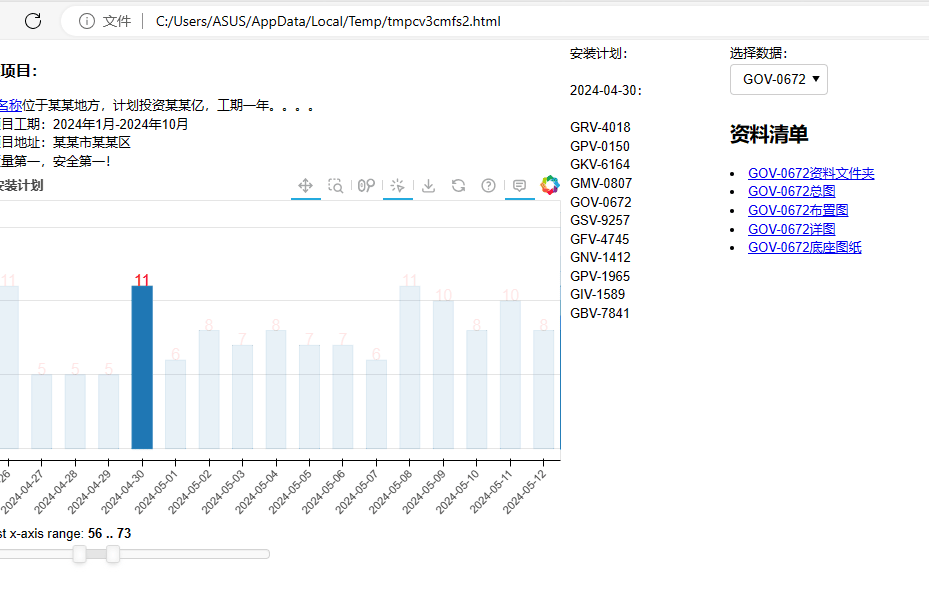Reload the page in browser
The image size is (929, 602).
pos(33,21)
